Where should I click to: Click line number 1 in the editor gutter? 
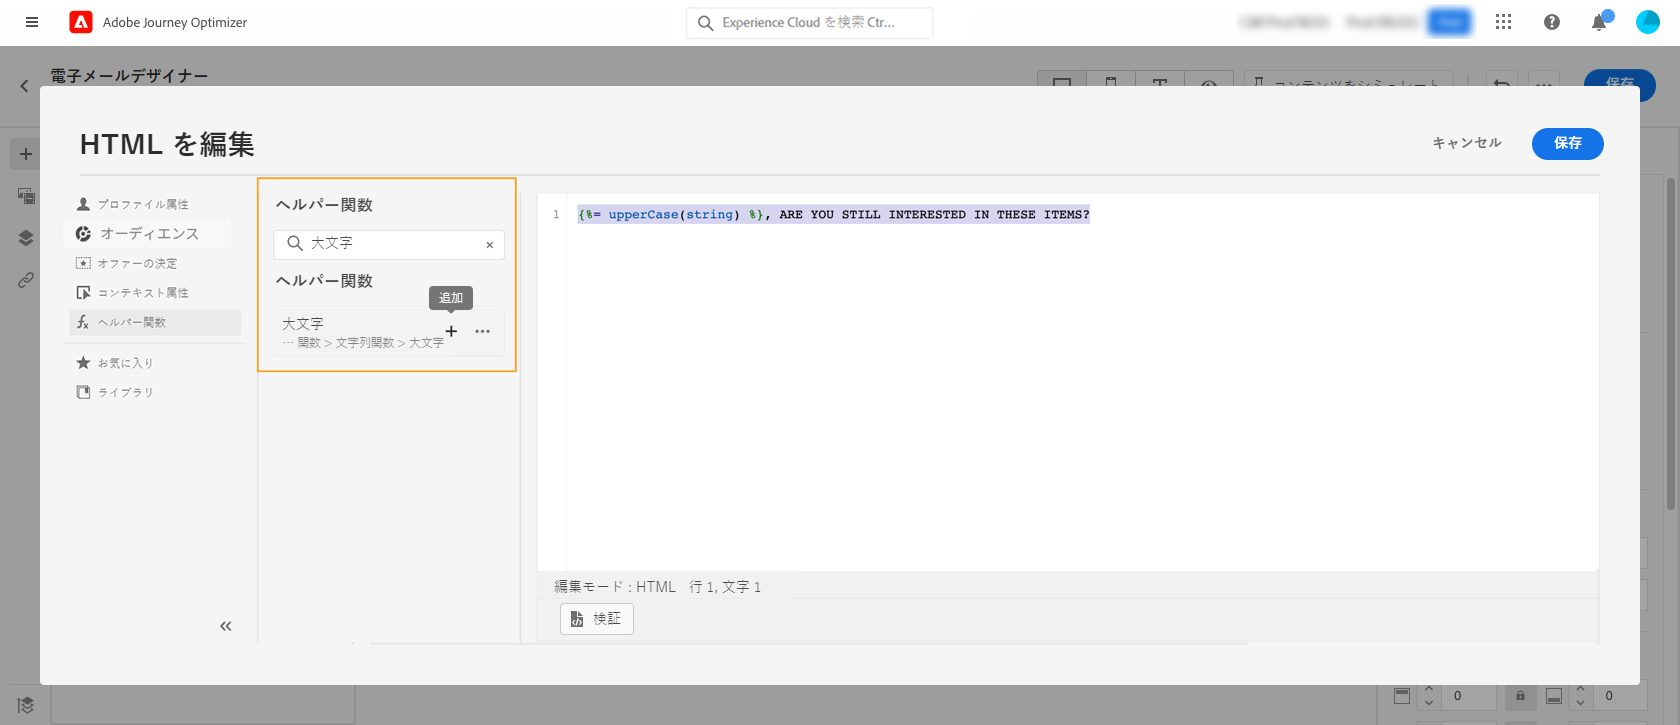pyautogui.click(x=556, y=215)
